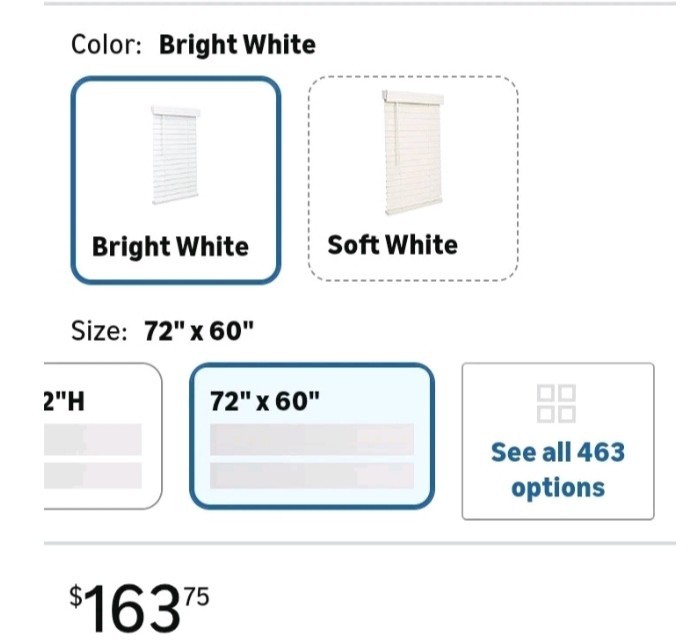Select the partially visible size tile ending in 2"H

click(103, 436)
